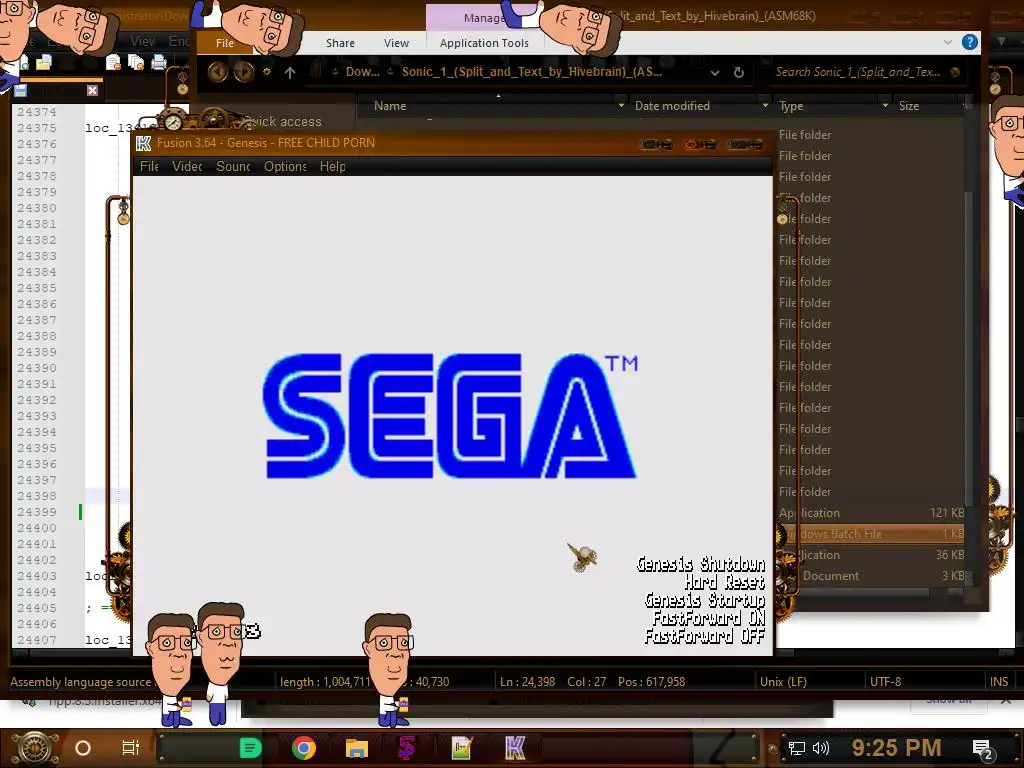1024x768 pixels.
Task: Select the Application row sized 121 KB
Action: (x=871, y=513)
